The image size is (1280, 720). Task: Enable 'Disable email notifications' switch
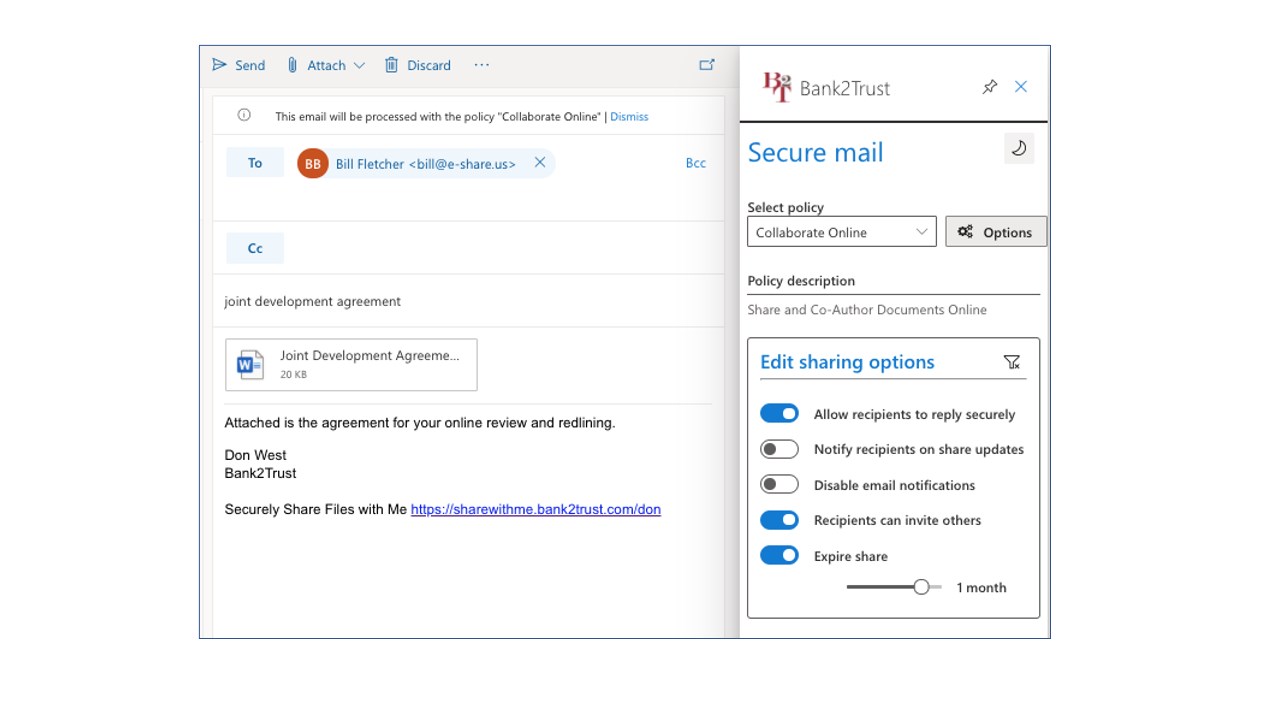pyautogui.click(x=779, y=485)
